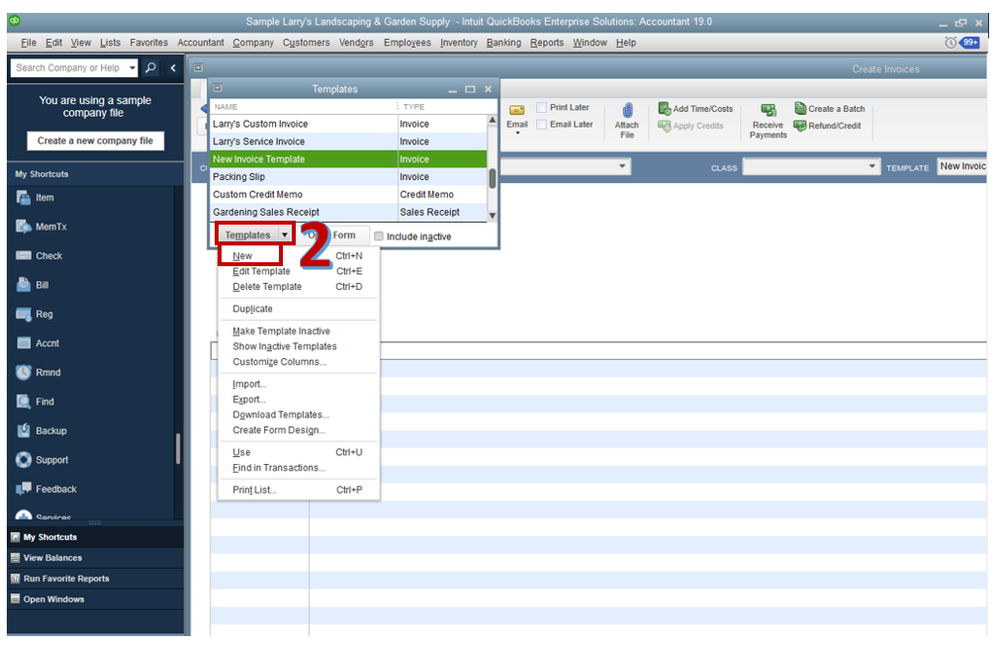This screenshot has height=656, width=998.
Task: Expand the Email button dropdown arrow
Action: (x=517, y=134)
